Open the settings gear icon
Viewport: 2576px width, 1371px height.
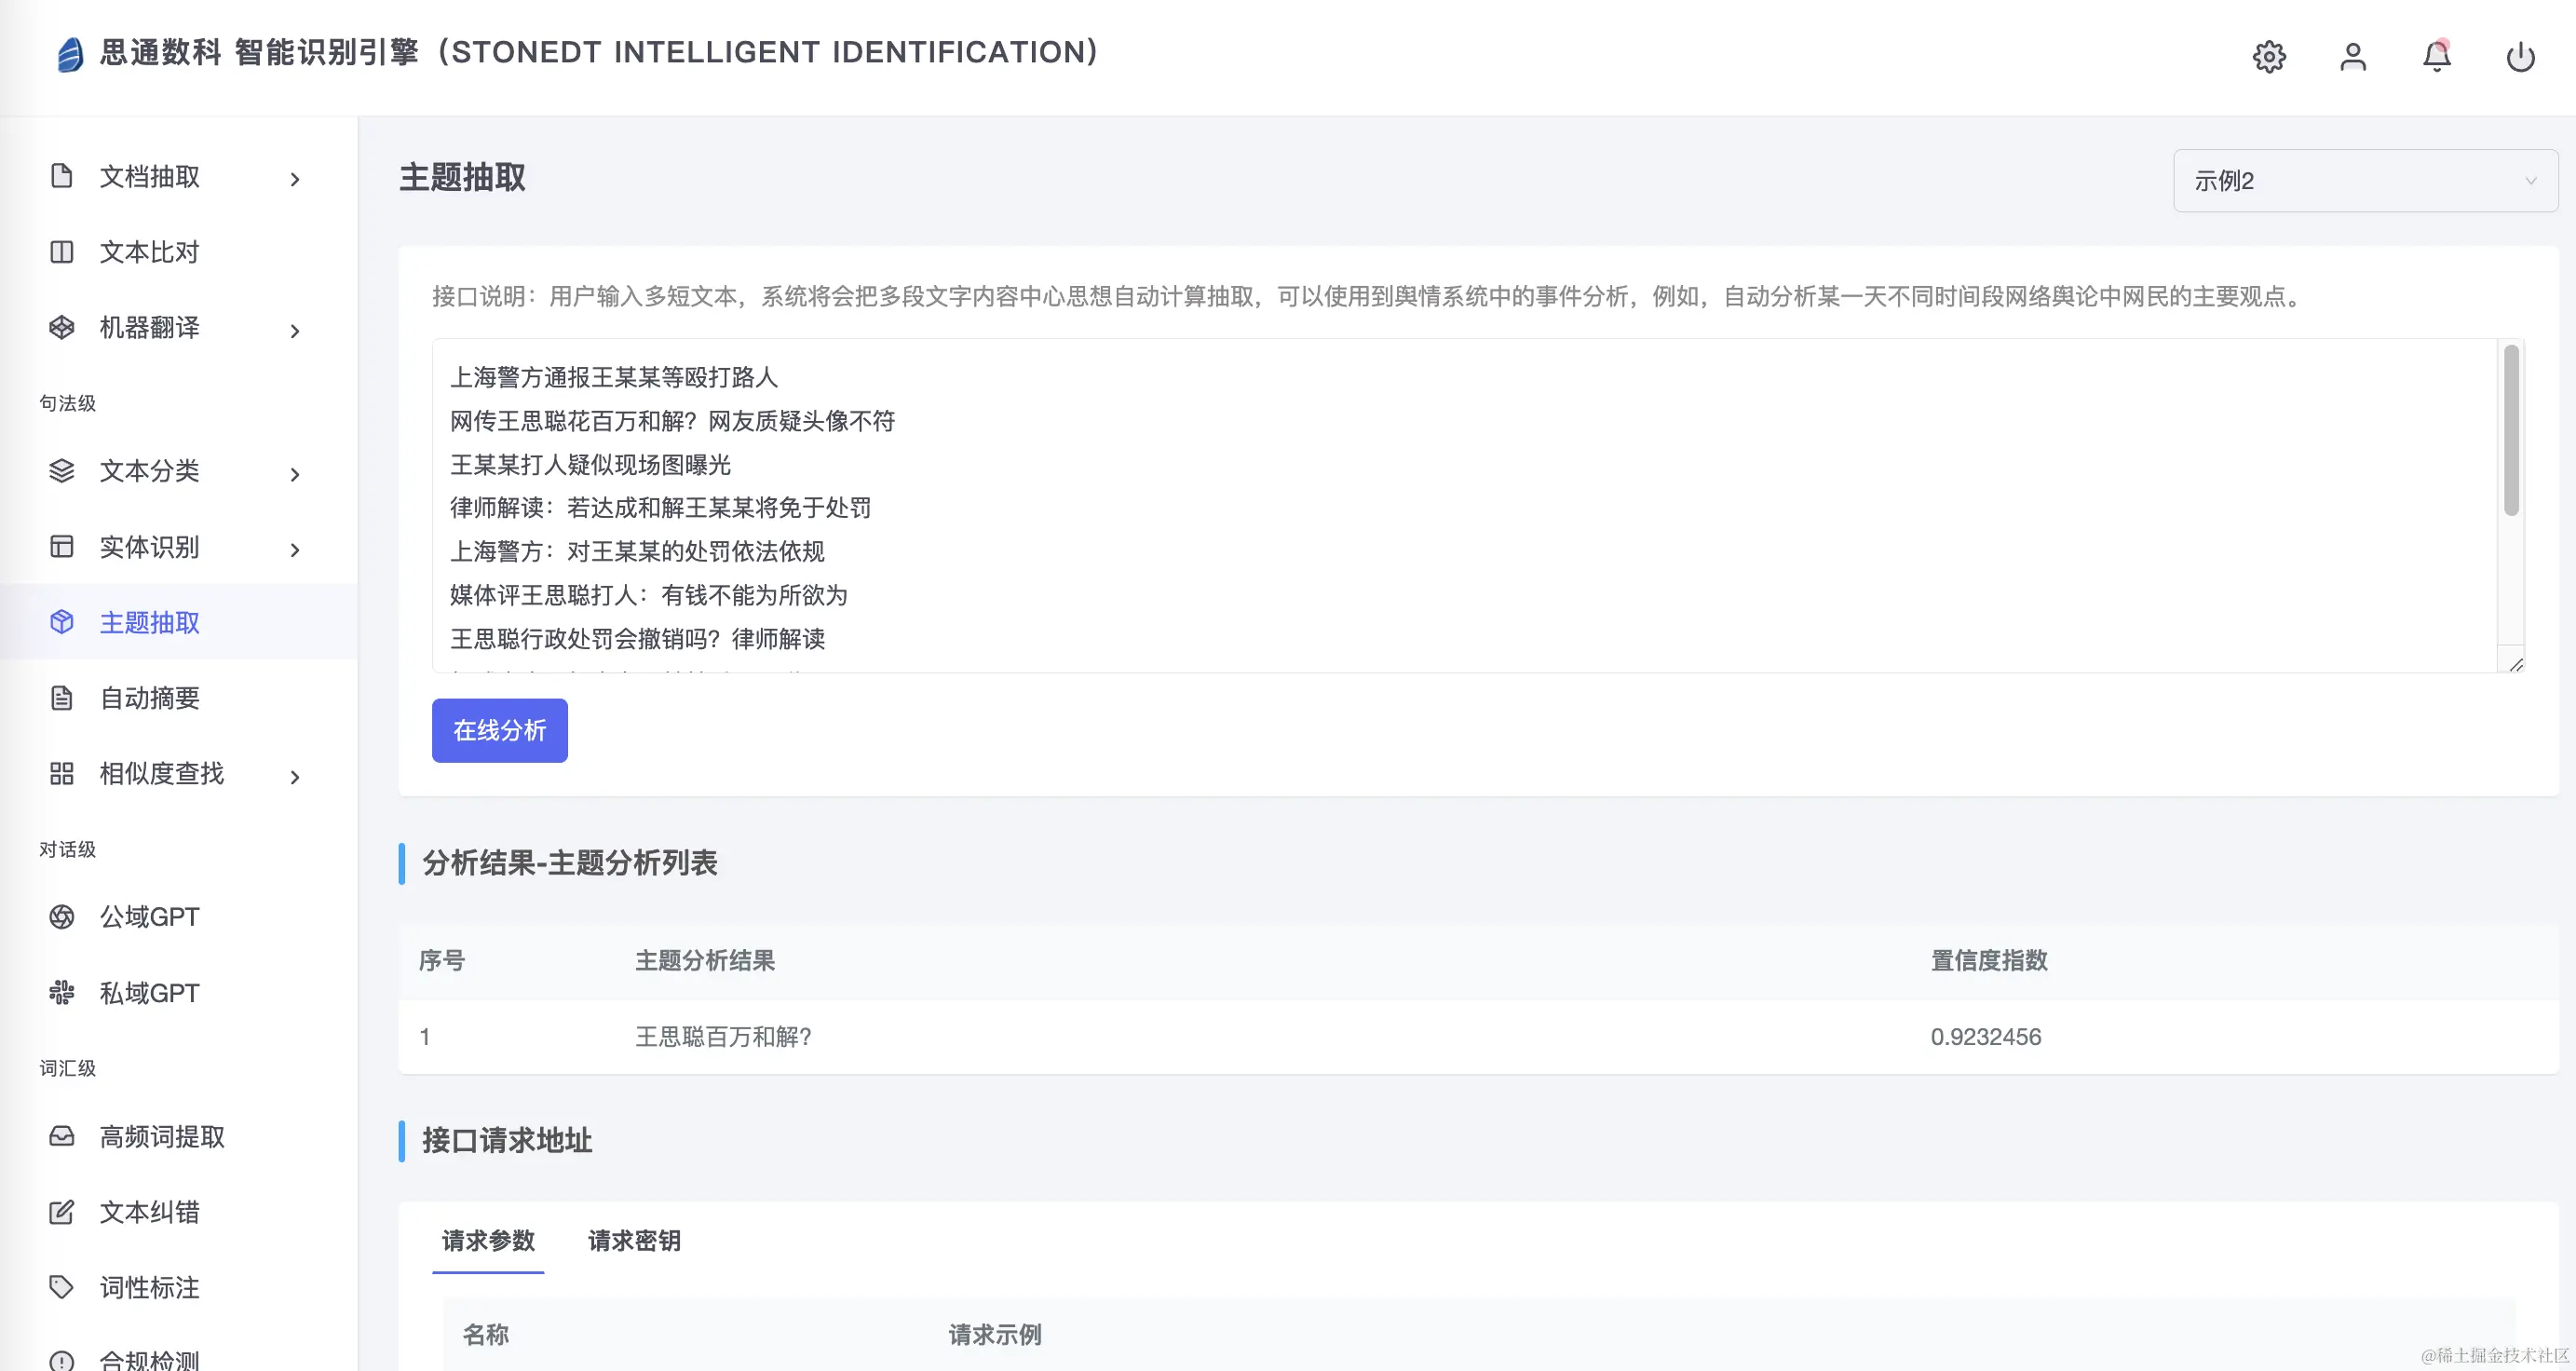point(2268,57)
